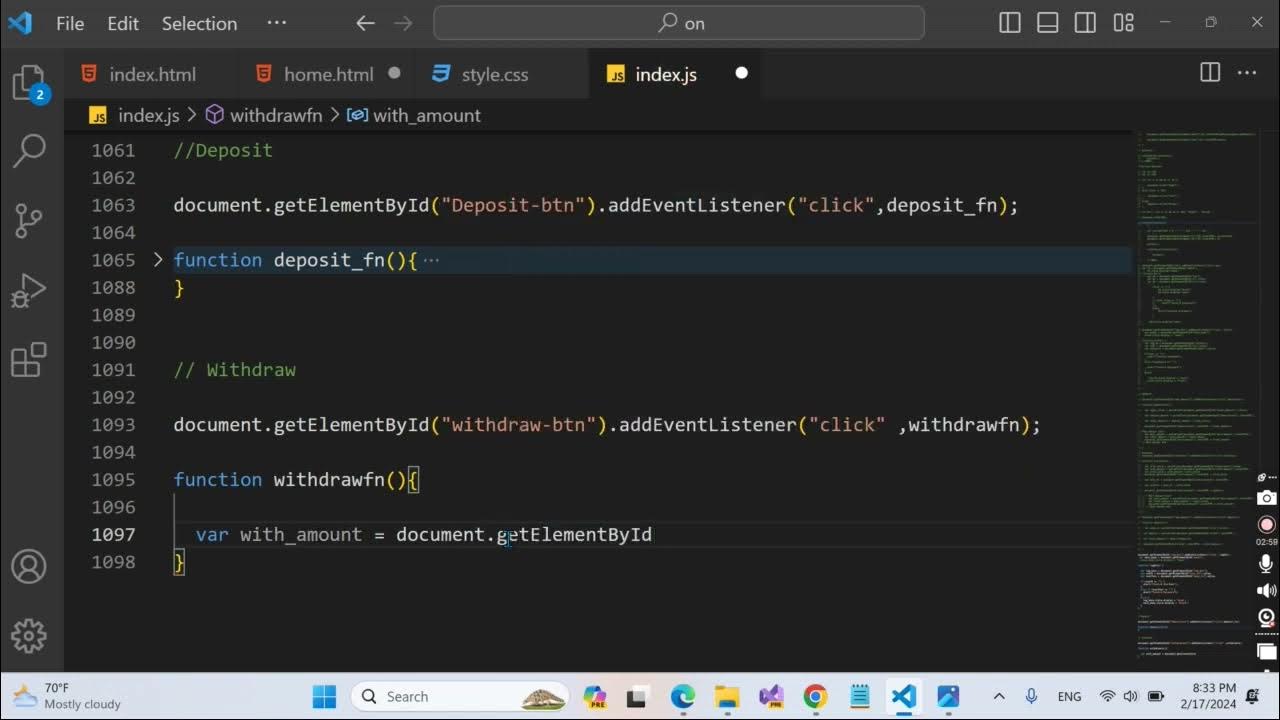
Task: Toggle the recorder speaker audio icon
Action: (1267, 591)
